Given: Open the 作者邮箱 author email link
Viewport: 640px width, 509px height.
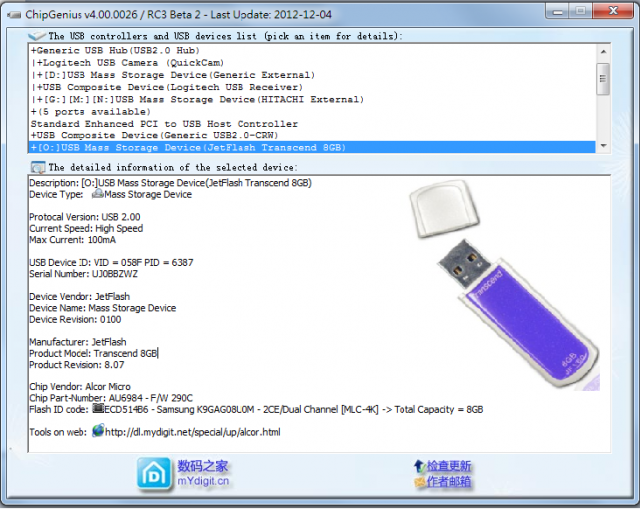Looking at the screenshot, I should (x=449, y=482).
